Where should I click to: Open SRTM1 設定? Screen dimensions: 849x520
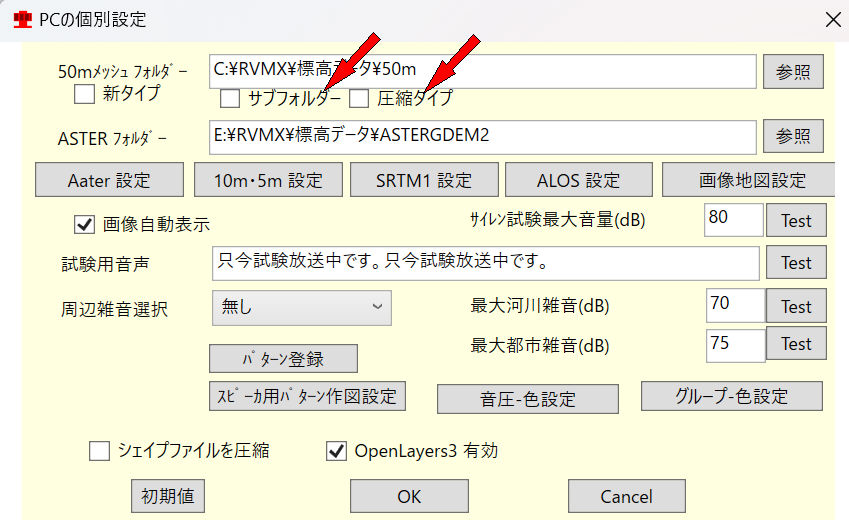pyautogui.click(x=423, y=181)
